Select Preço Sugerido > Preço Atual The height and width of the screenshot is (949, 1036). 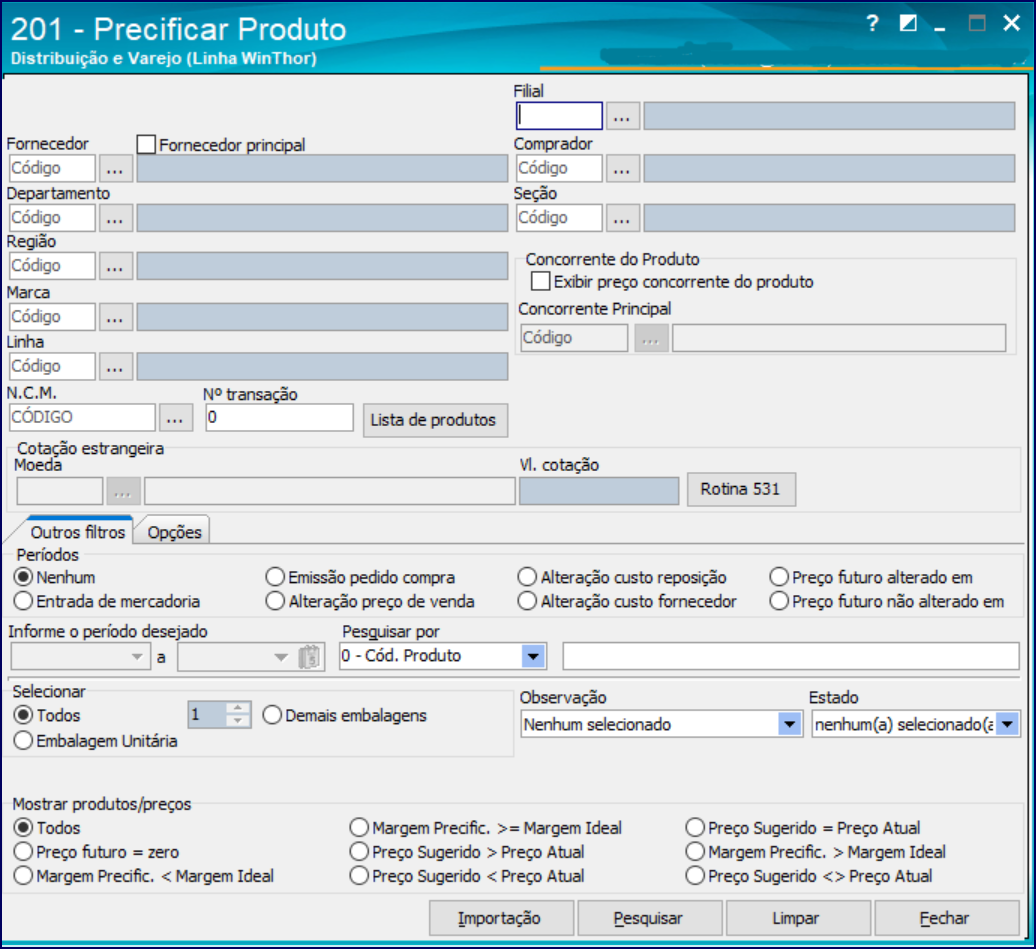click(x=359, y=852)
